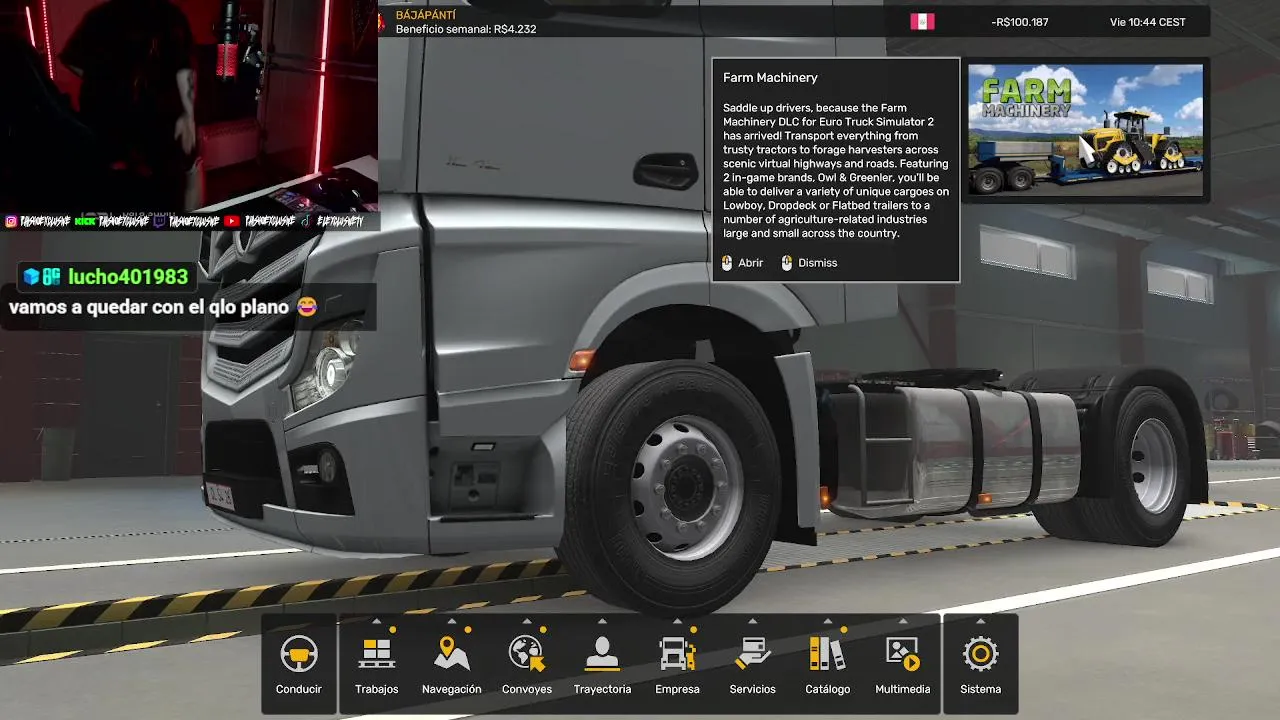This screenshot has width=1280, height=720.
Task: Open the Empresa truck company icon
Action: (x=677, y=655)
